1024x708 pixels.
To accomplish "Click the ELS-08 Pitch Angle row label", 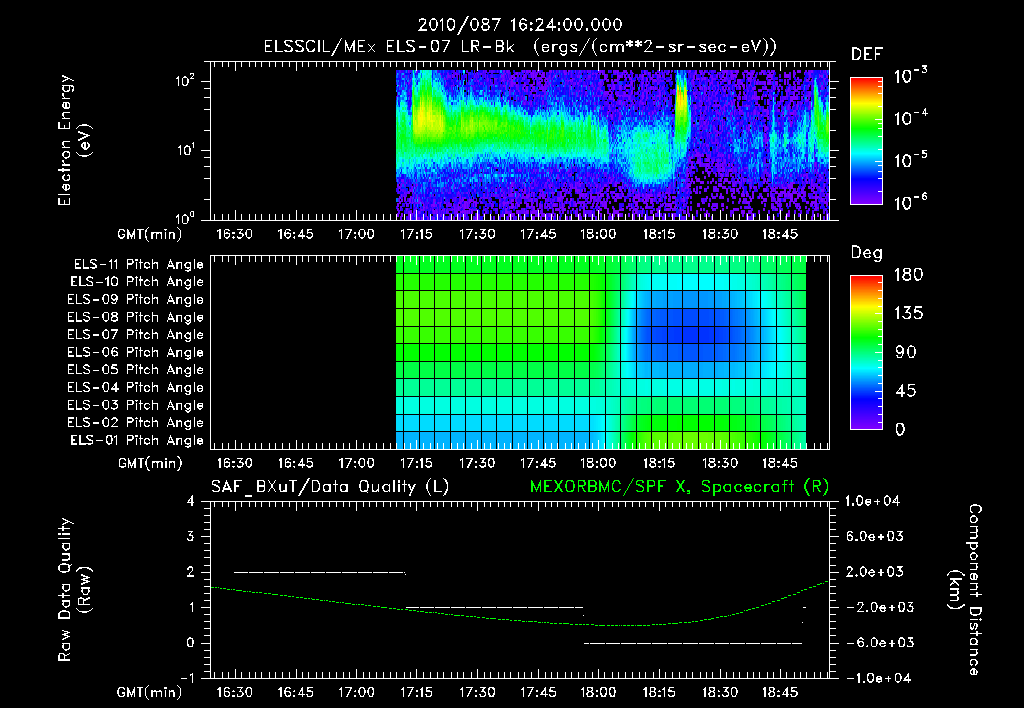I will tap(135, 317).
